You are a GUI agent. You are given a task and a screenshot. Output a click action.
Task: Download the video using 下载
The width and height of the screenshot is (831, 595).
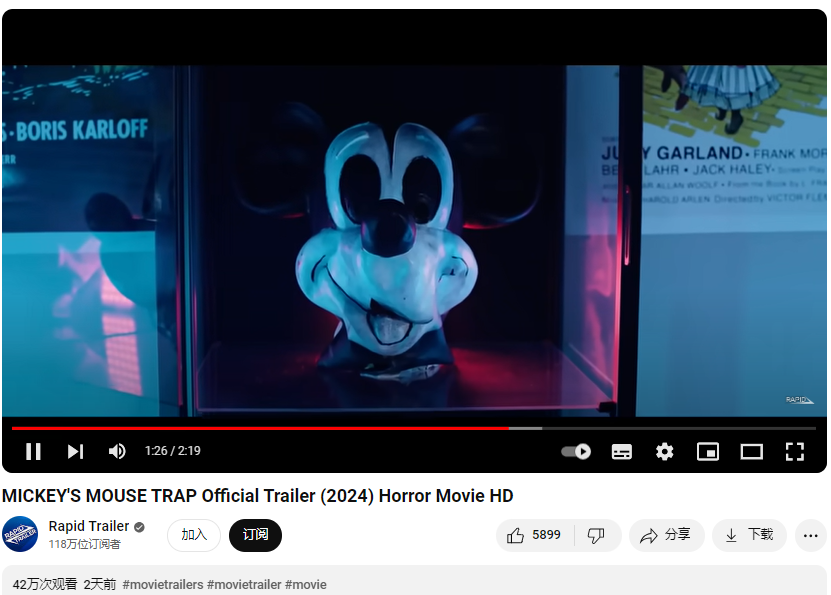[x=749, y=535]
